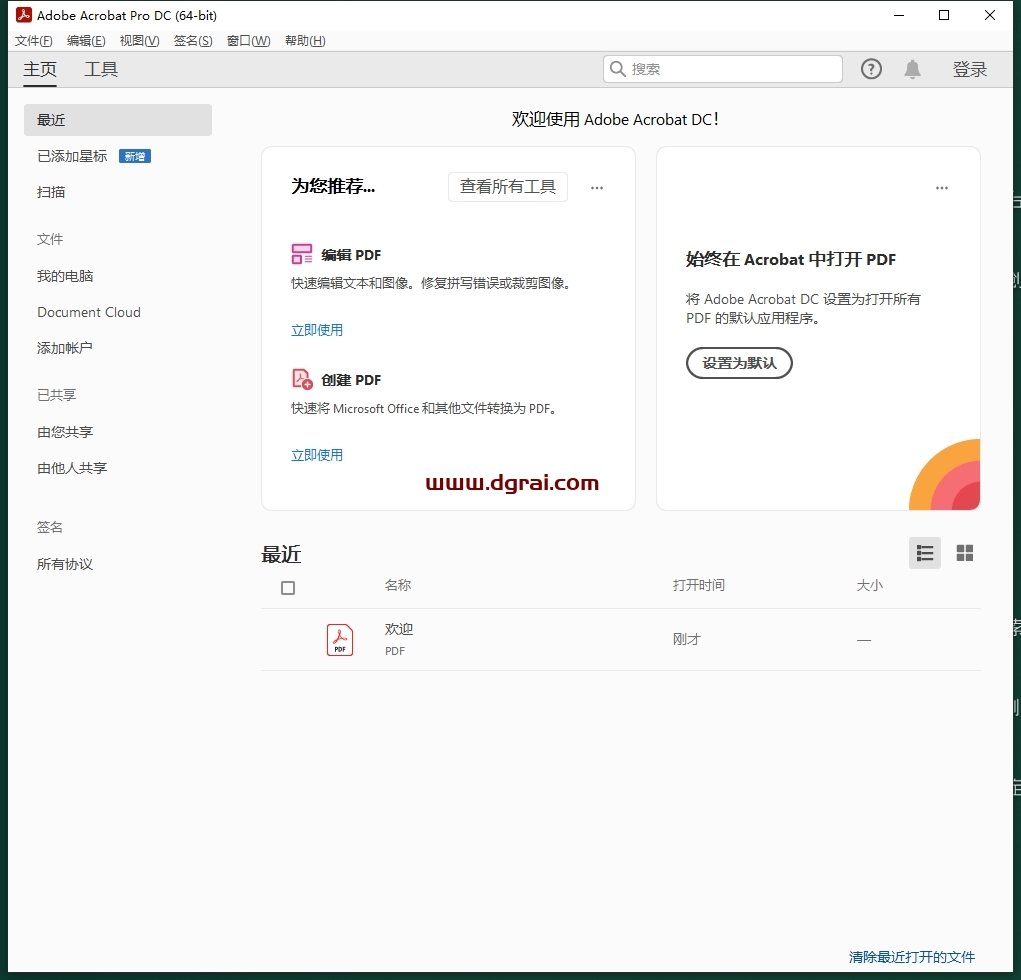This screenshot has height=980, width=1021.
Task: Open the help question mark icon
Action: [x=871, y=69]
